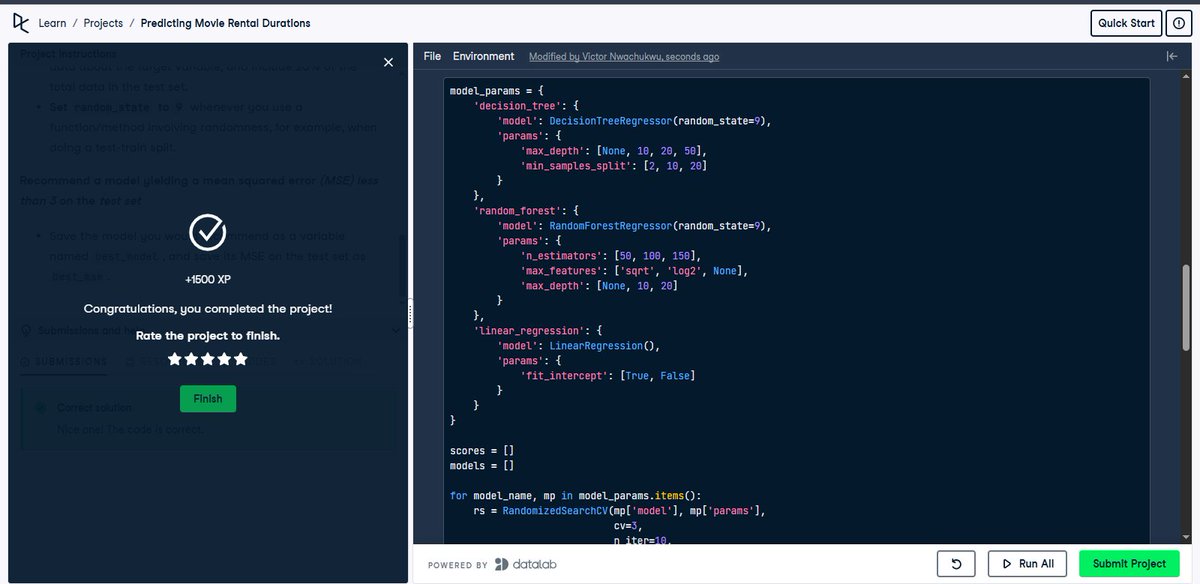Viewport: 1200px width, 584px height.
Task: Click the '+1500 XP' text
Action: coord(208,280)
